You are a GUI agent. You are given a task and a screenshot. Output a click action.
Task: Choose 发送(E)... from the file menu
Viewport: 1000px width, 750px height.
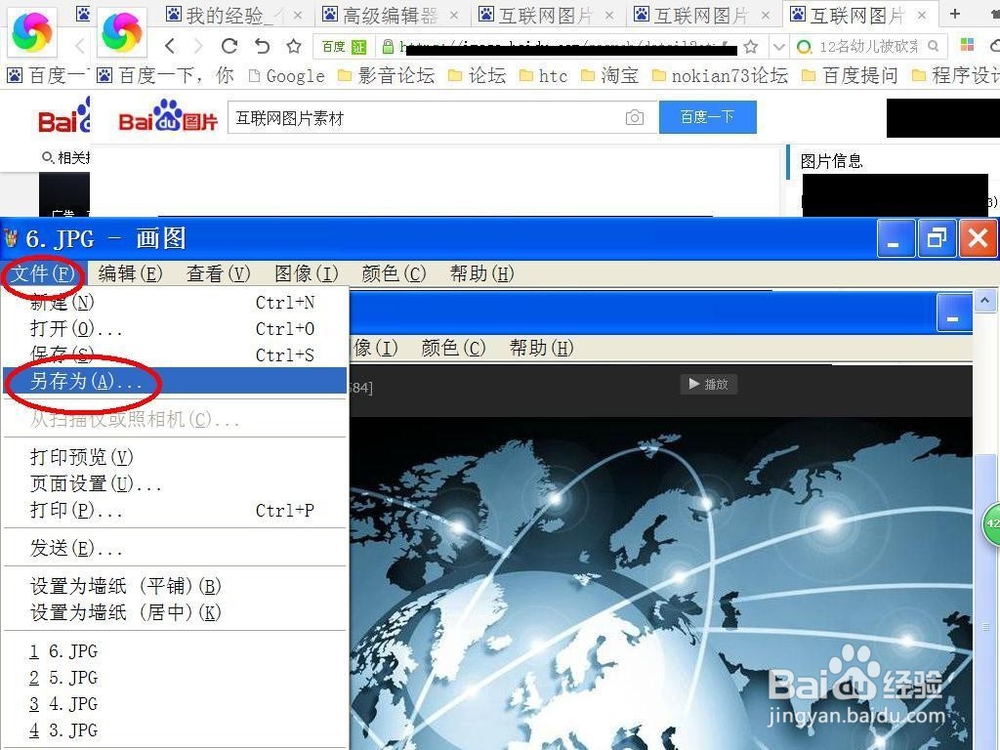(x=175, y=548)
